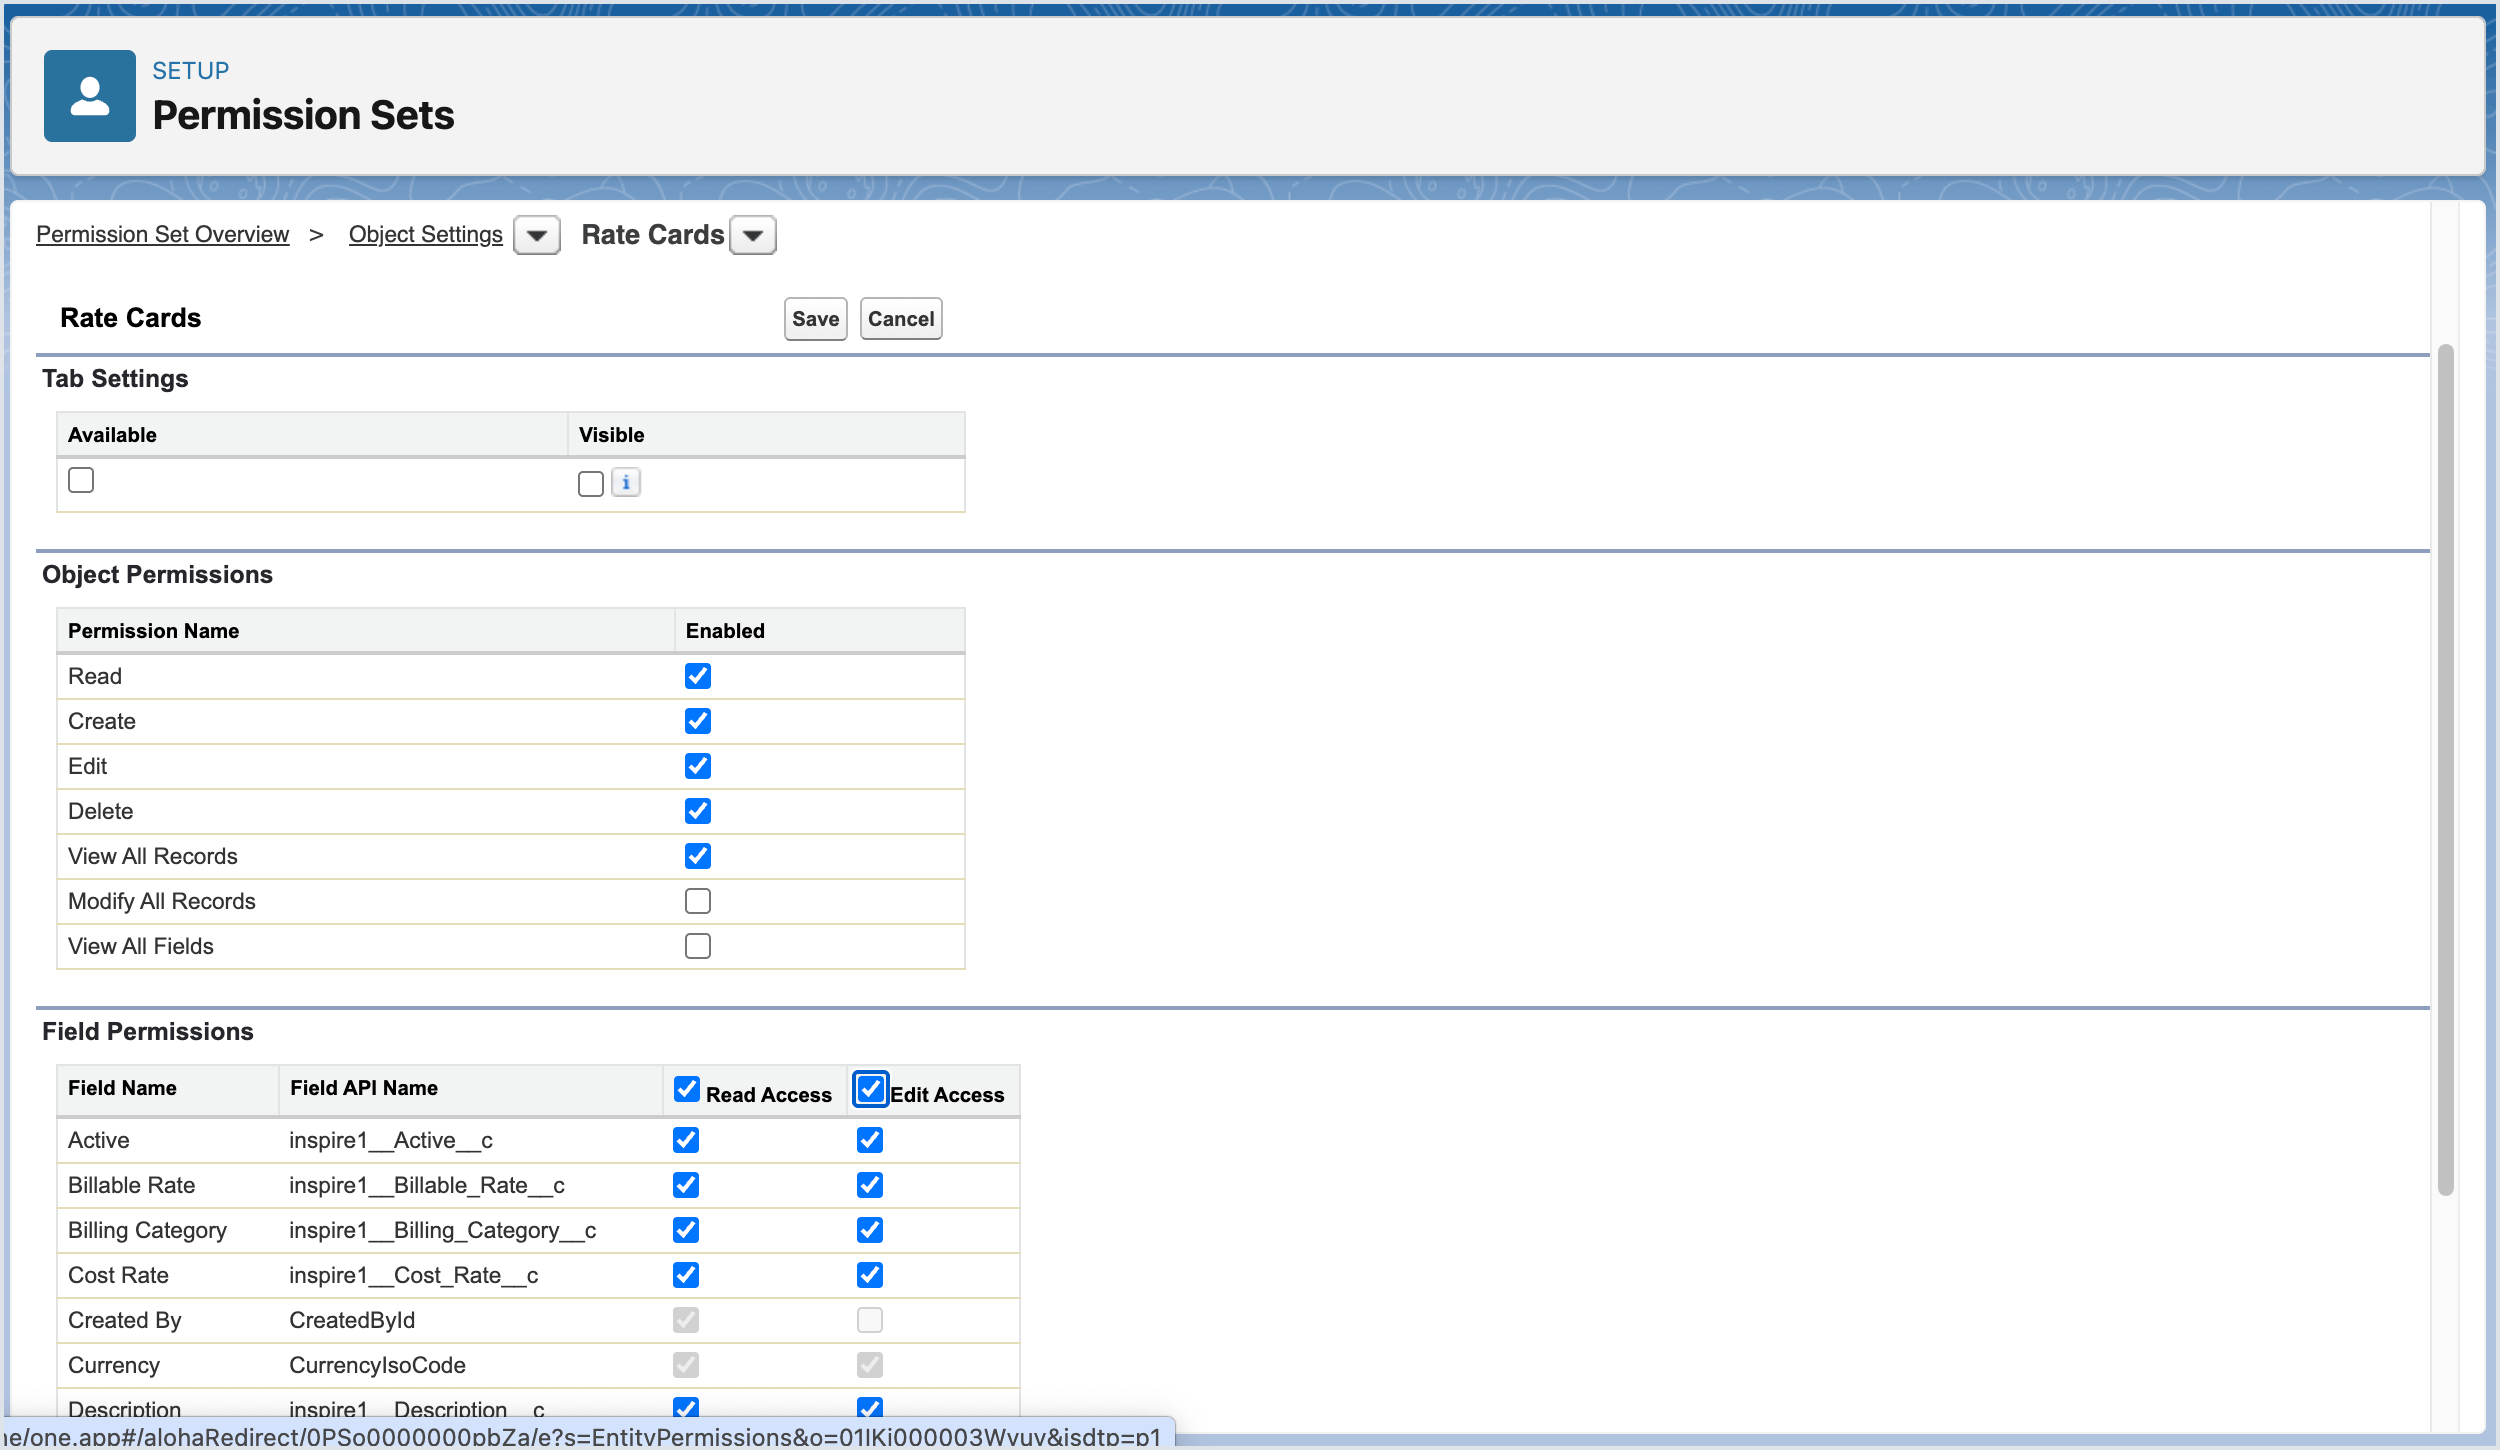Screen dimensions: 2500x1450
Task: Toggle the Edit Access header checkbox
Action: pyautogui.click(x=870, y=1089)
